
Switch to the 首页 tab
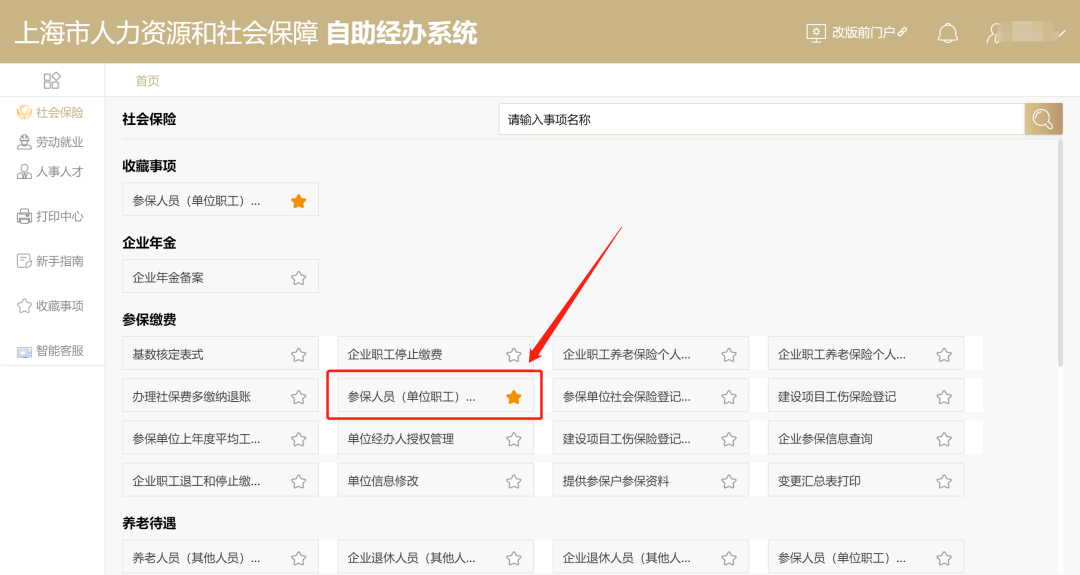[x=147, y=81]
